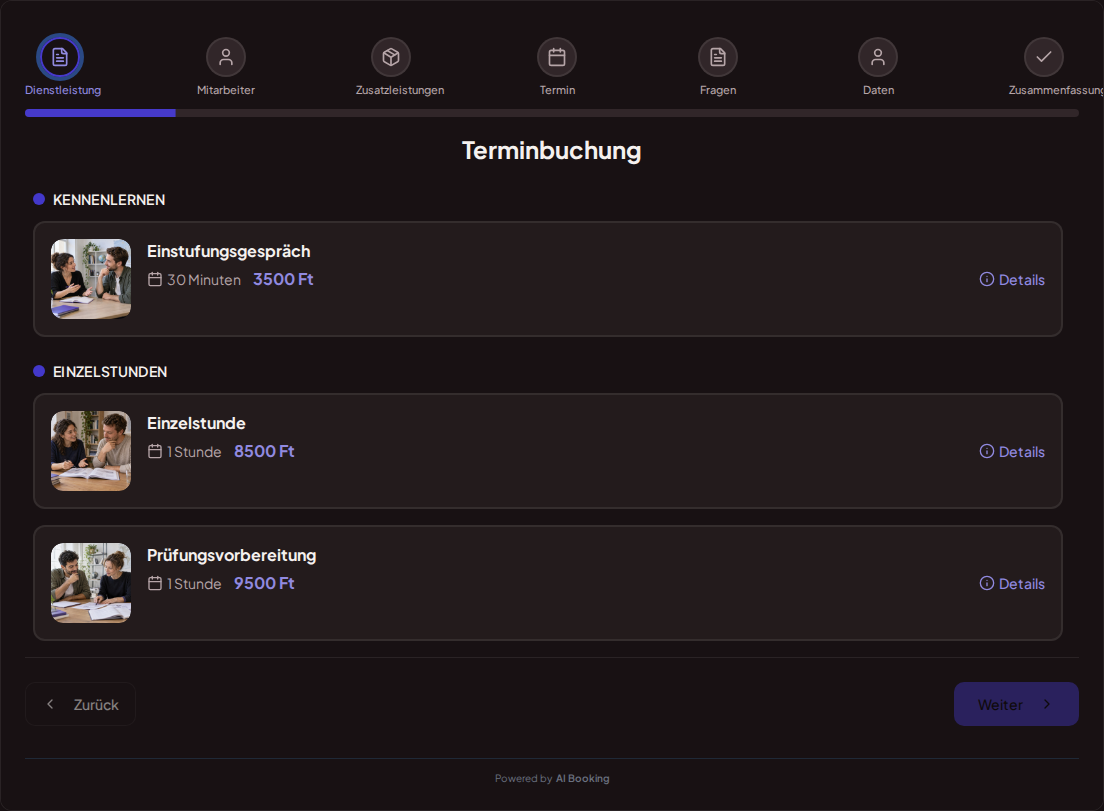Select the Einstufungsgespräch service card
Viewport: 1104px width, 811px height.
point(548,279)
